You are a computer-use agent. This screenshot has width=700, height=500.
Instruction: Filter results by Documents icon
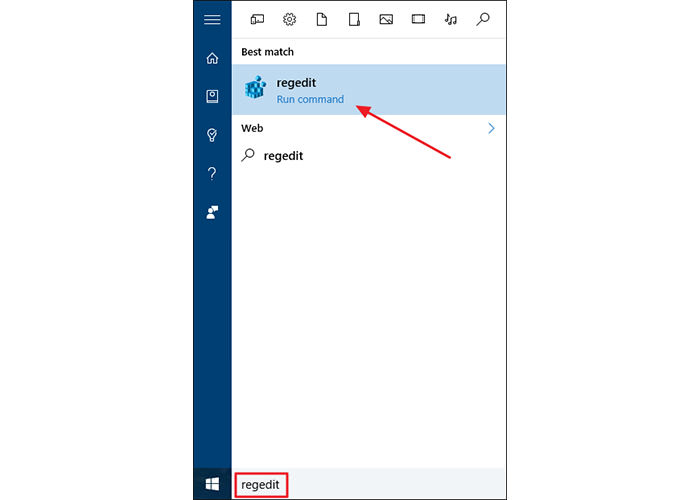point(322,19)
